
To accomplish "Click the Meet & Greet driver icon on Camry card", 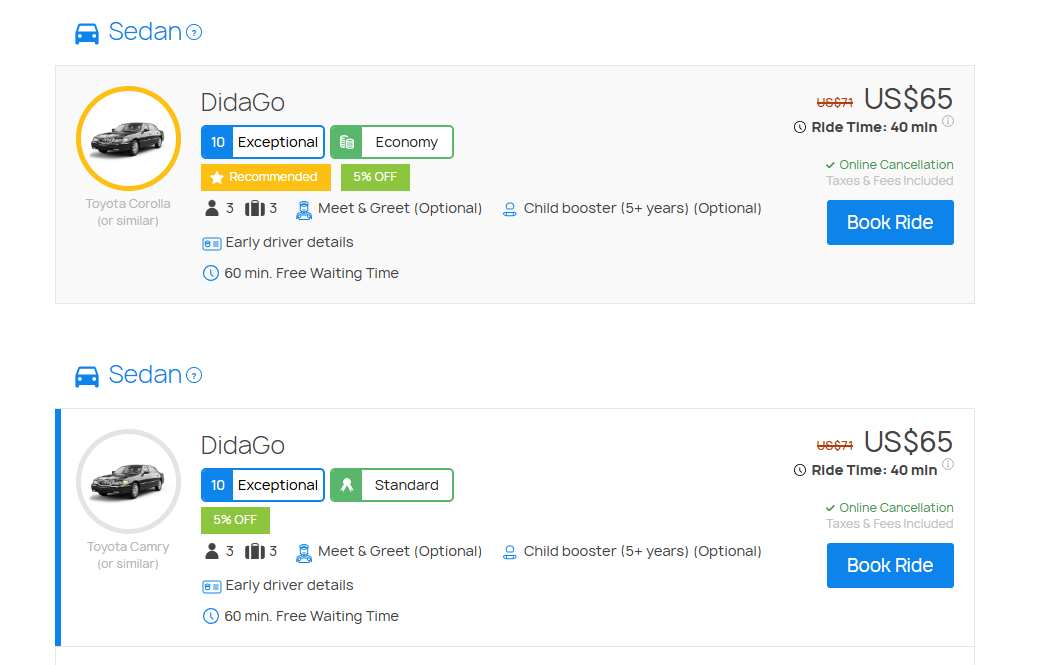I will [304, 553].
